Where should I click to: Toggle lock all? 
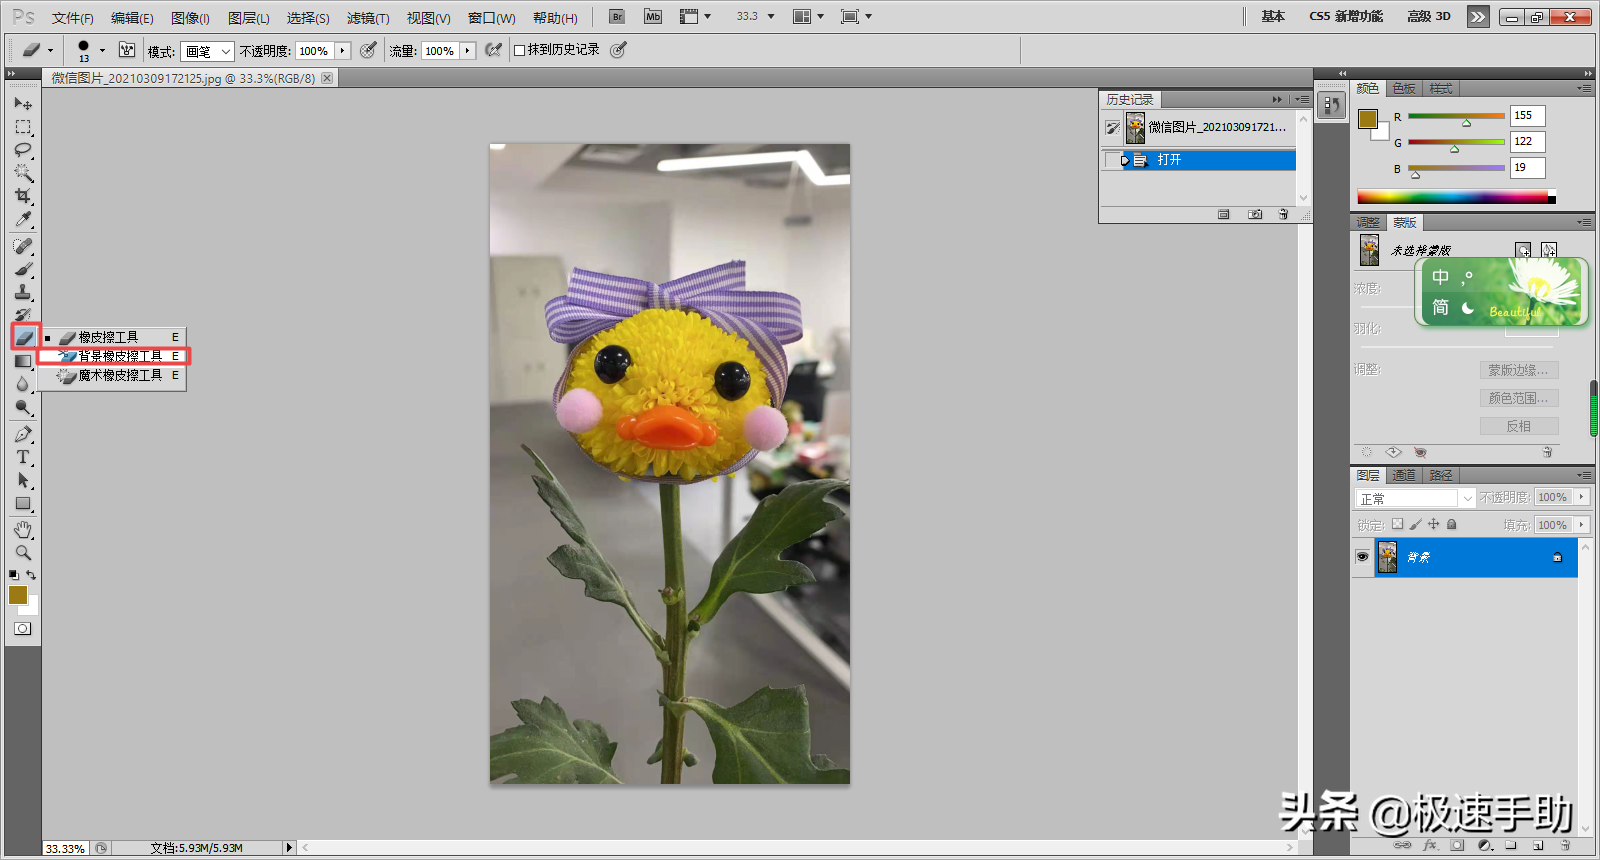pyautogui.click(x=1452, y=524)
